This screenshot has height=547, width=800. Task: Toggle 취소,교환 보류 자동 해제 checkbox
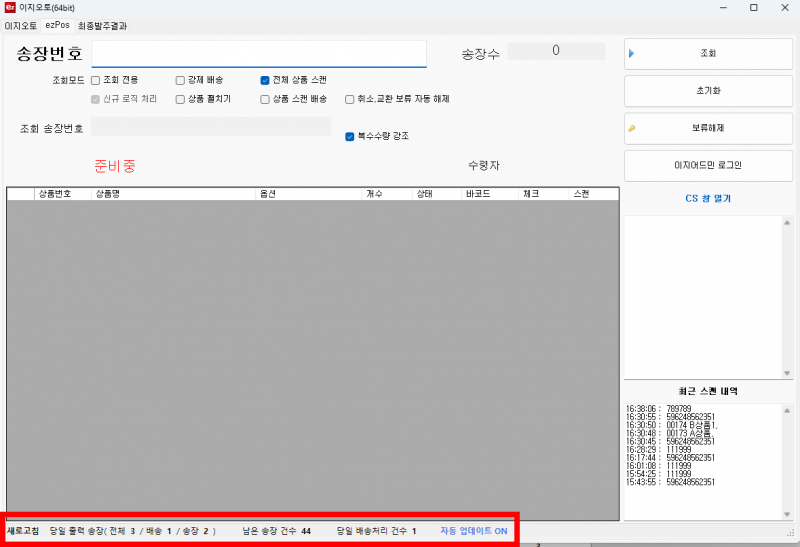click(349, 99)
